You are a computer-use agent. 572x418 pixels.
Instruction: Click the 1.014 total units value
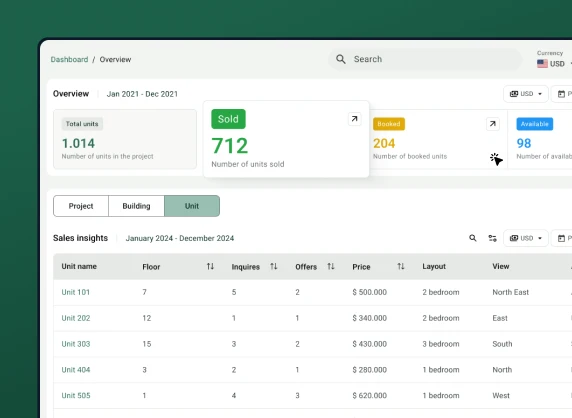point(78,143)
